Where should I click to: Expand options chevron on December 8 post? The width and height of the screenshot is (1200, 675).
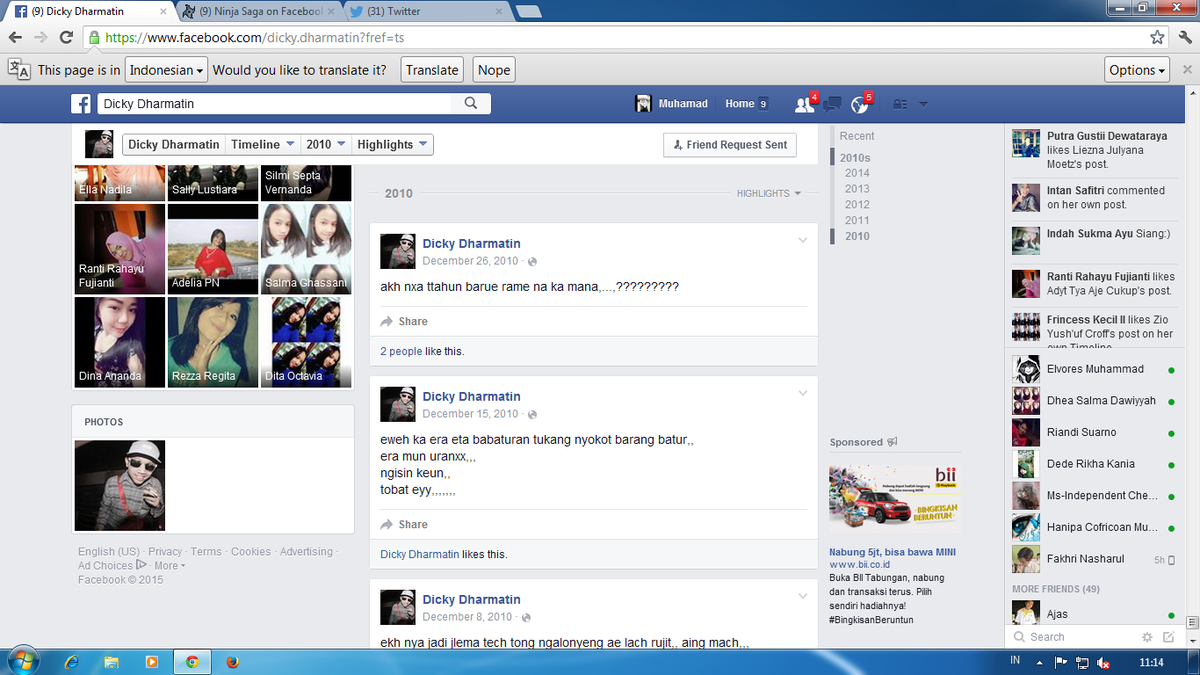(x=802, y=596)
